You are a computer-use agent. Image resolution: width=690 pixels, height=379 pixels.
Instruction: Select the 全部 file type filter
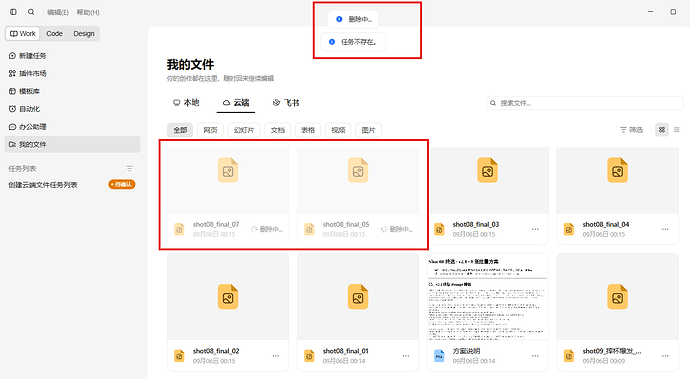(x=180, y=130)
